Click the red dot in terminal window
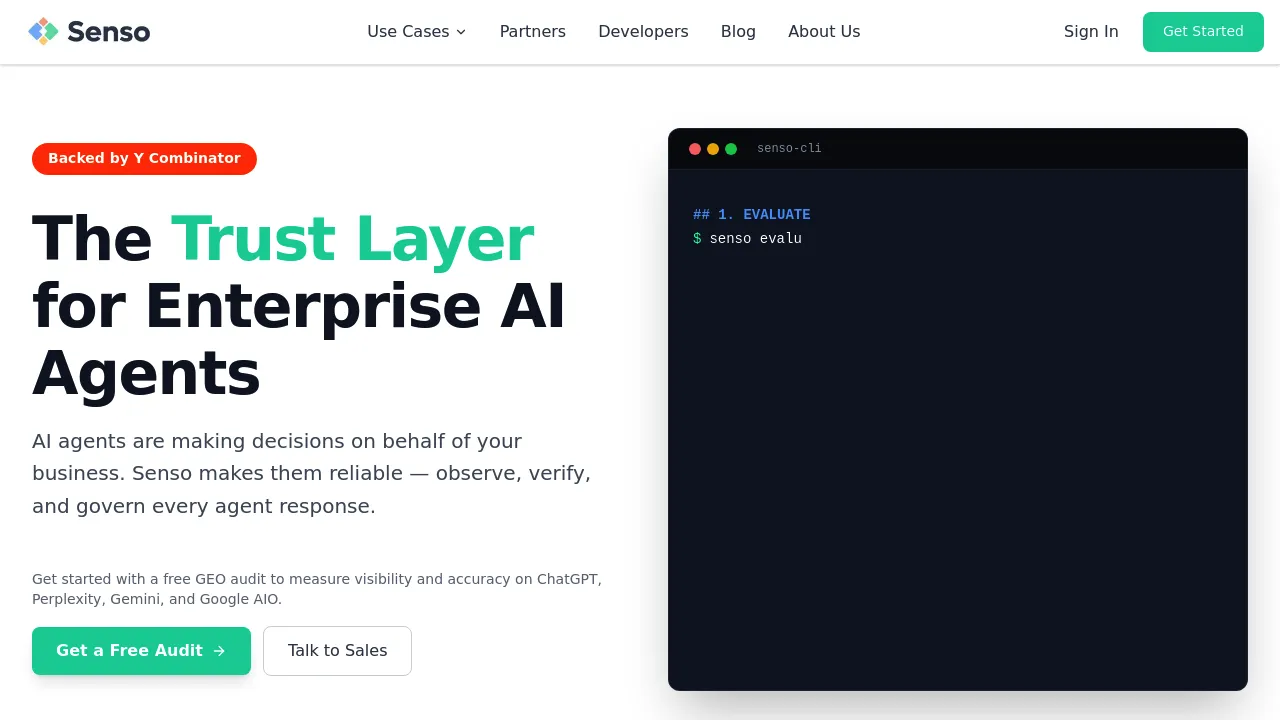Image resolution: width=1280 pixels, height=720 pixels. coord(695,149)
